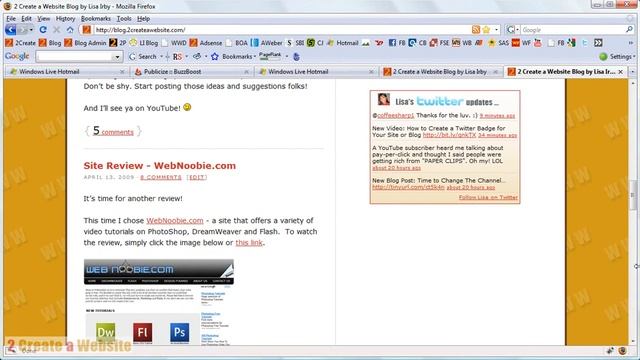Viewport: 640px width, 360px height.
Task: Expand the RS toolbar button dropdown
Action: tap(187, 56)
